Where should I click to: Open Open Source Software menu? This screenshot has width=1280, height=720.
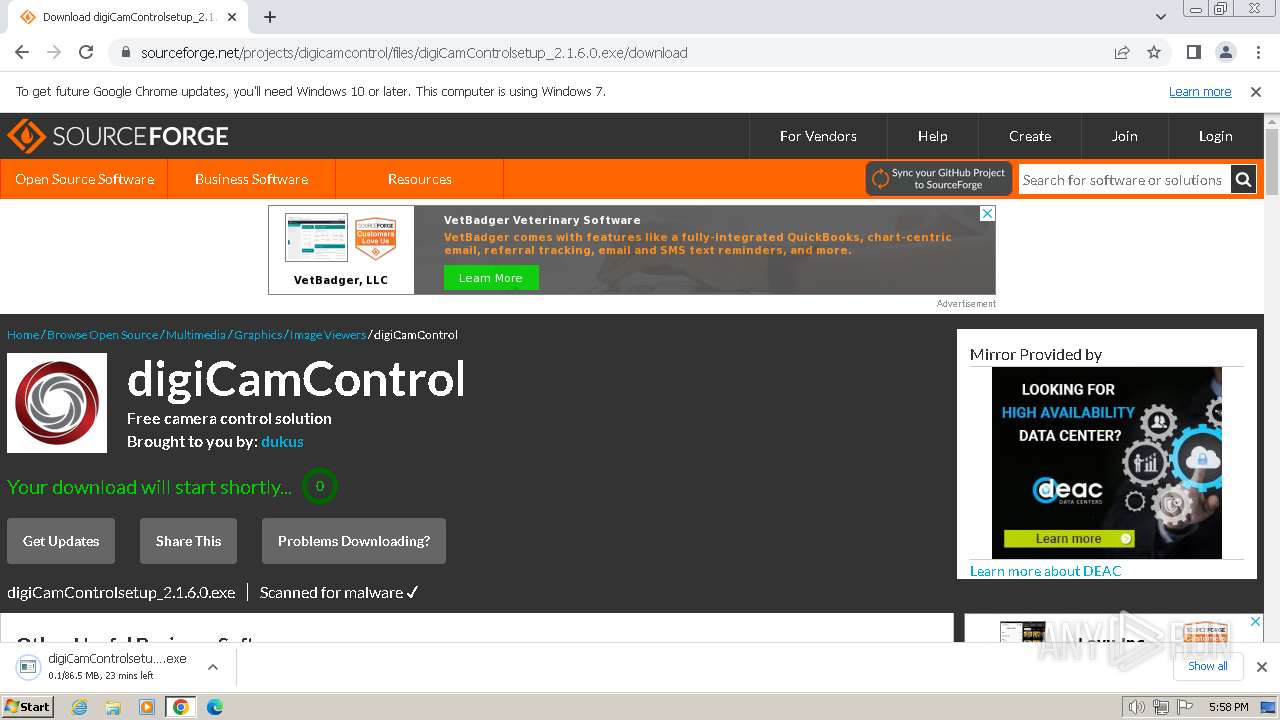[x=84, y=179]
